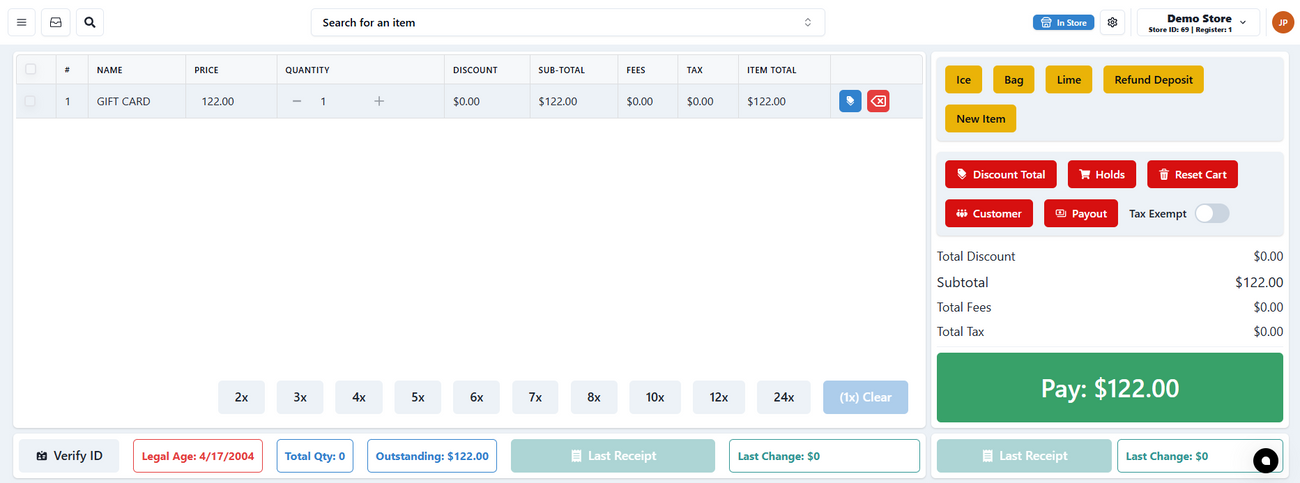Viewport: 1300px width, 483px height.
Task: Click the magnifying glass search icon
Action: pos(89,22)
